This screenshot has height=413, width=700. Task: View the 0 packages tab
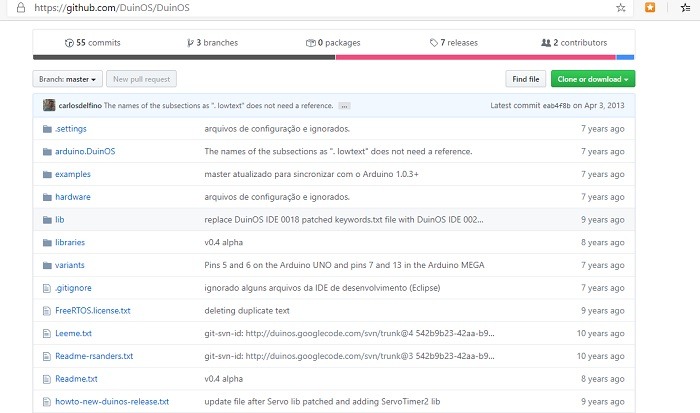click(333, 43)
